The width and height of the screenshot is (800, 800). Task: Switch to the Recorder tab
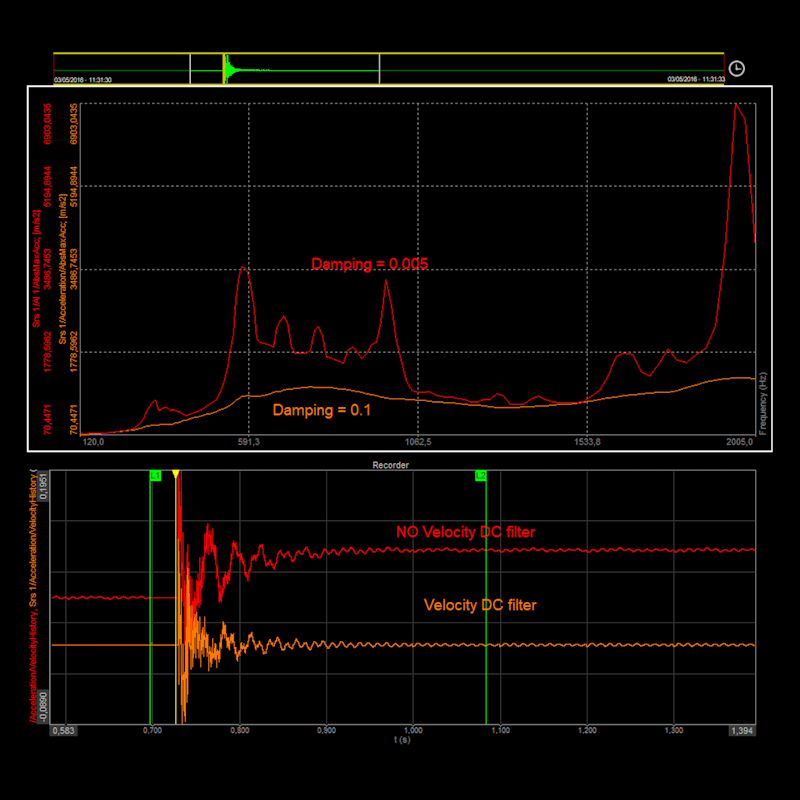393,464
